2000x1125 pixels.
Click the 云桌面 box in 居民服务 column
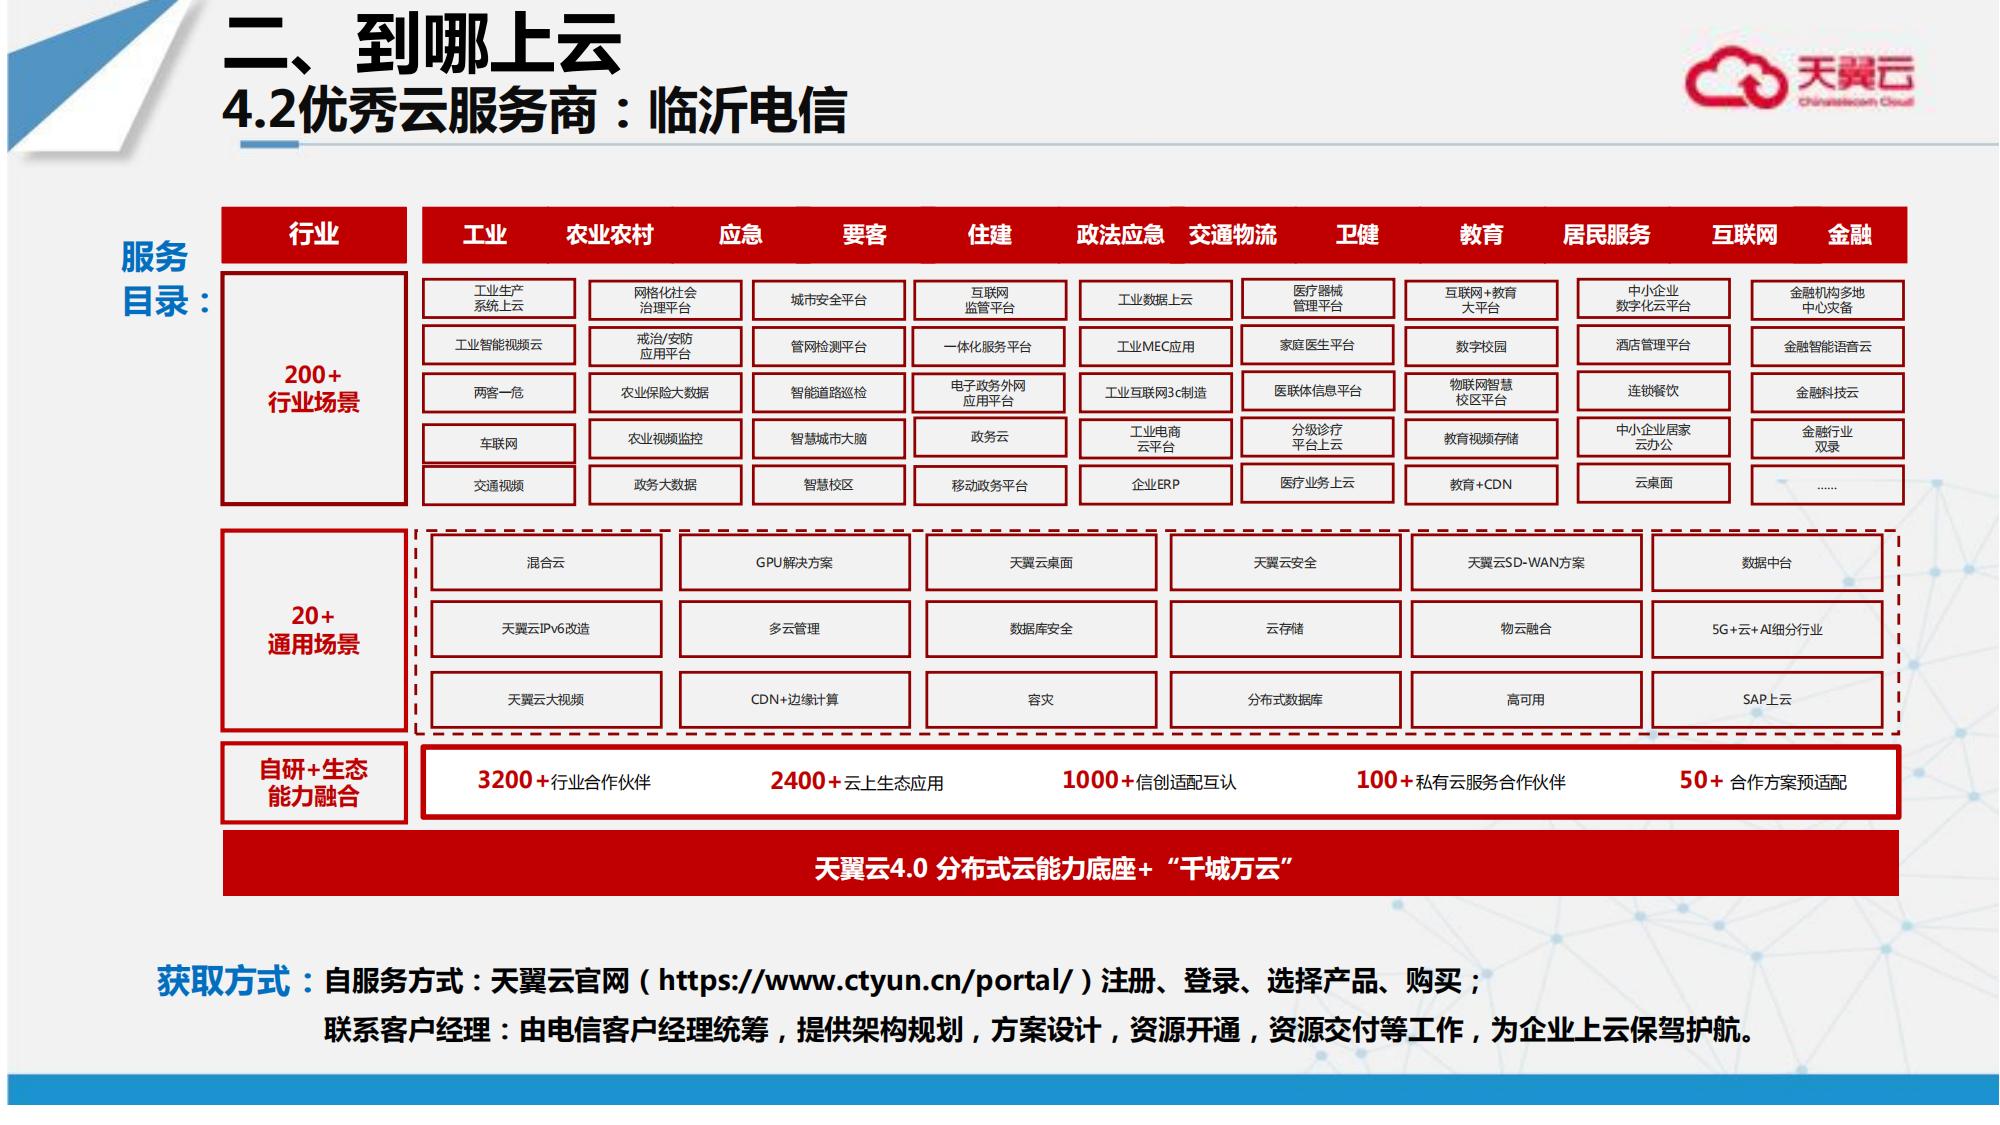click(1654, 482)
